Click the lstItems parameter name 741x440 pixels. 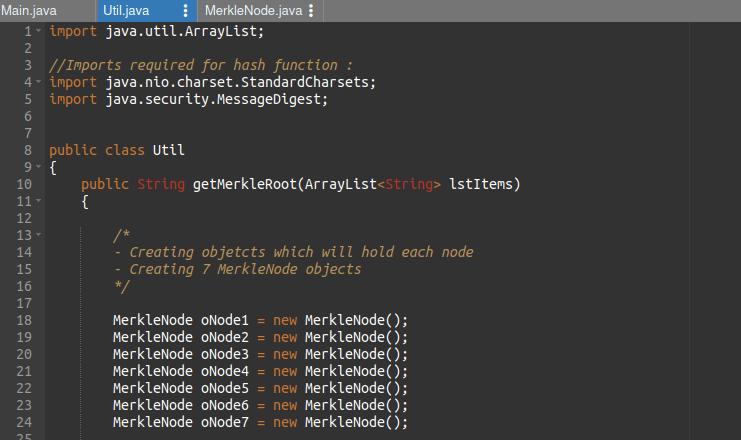click(x=481, y=184)
